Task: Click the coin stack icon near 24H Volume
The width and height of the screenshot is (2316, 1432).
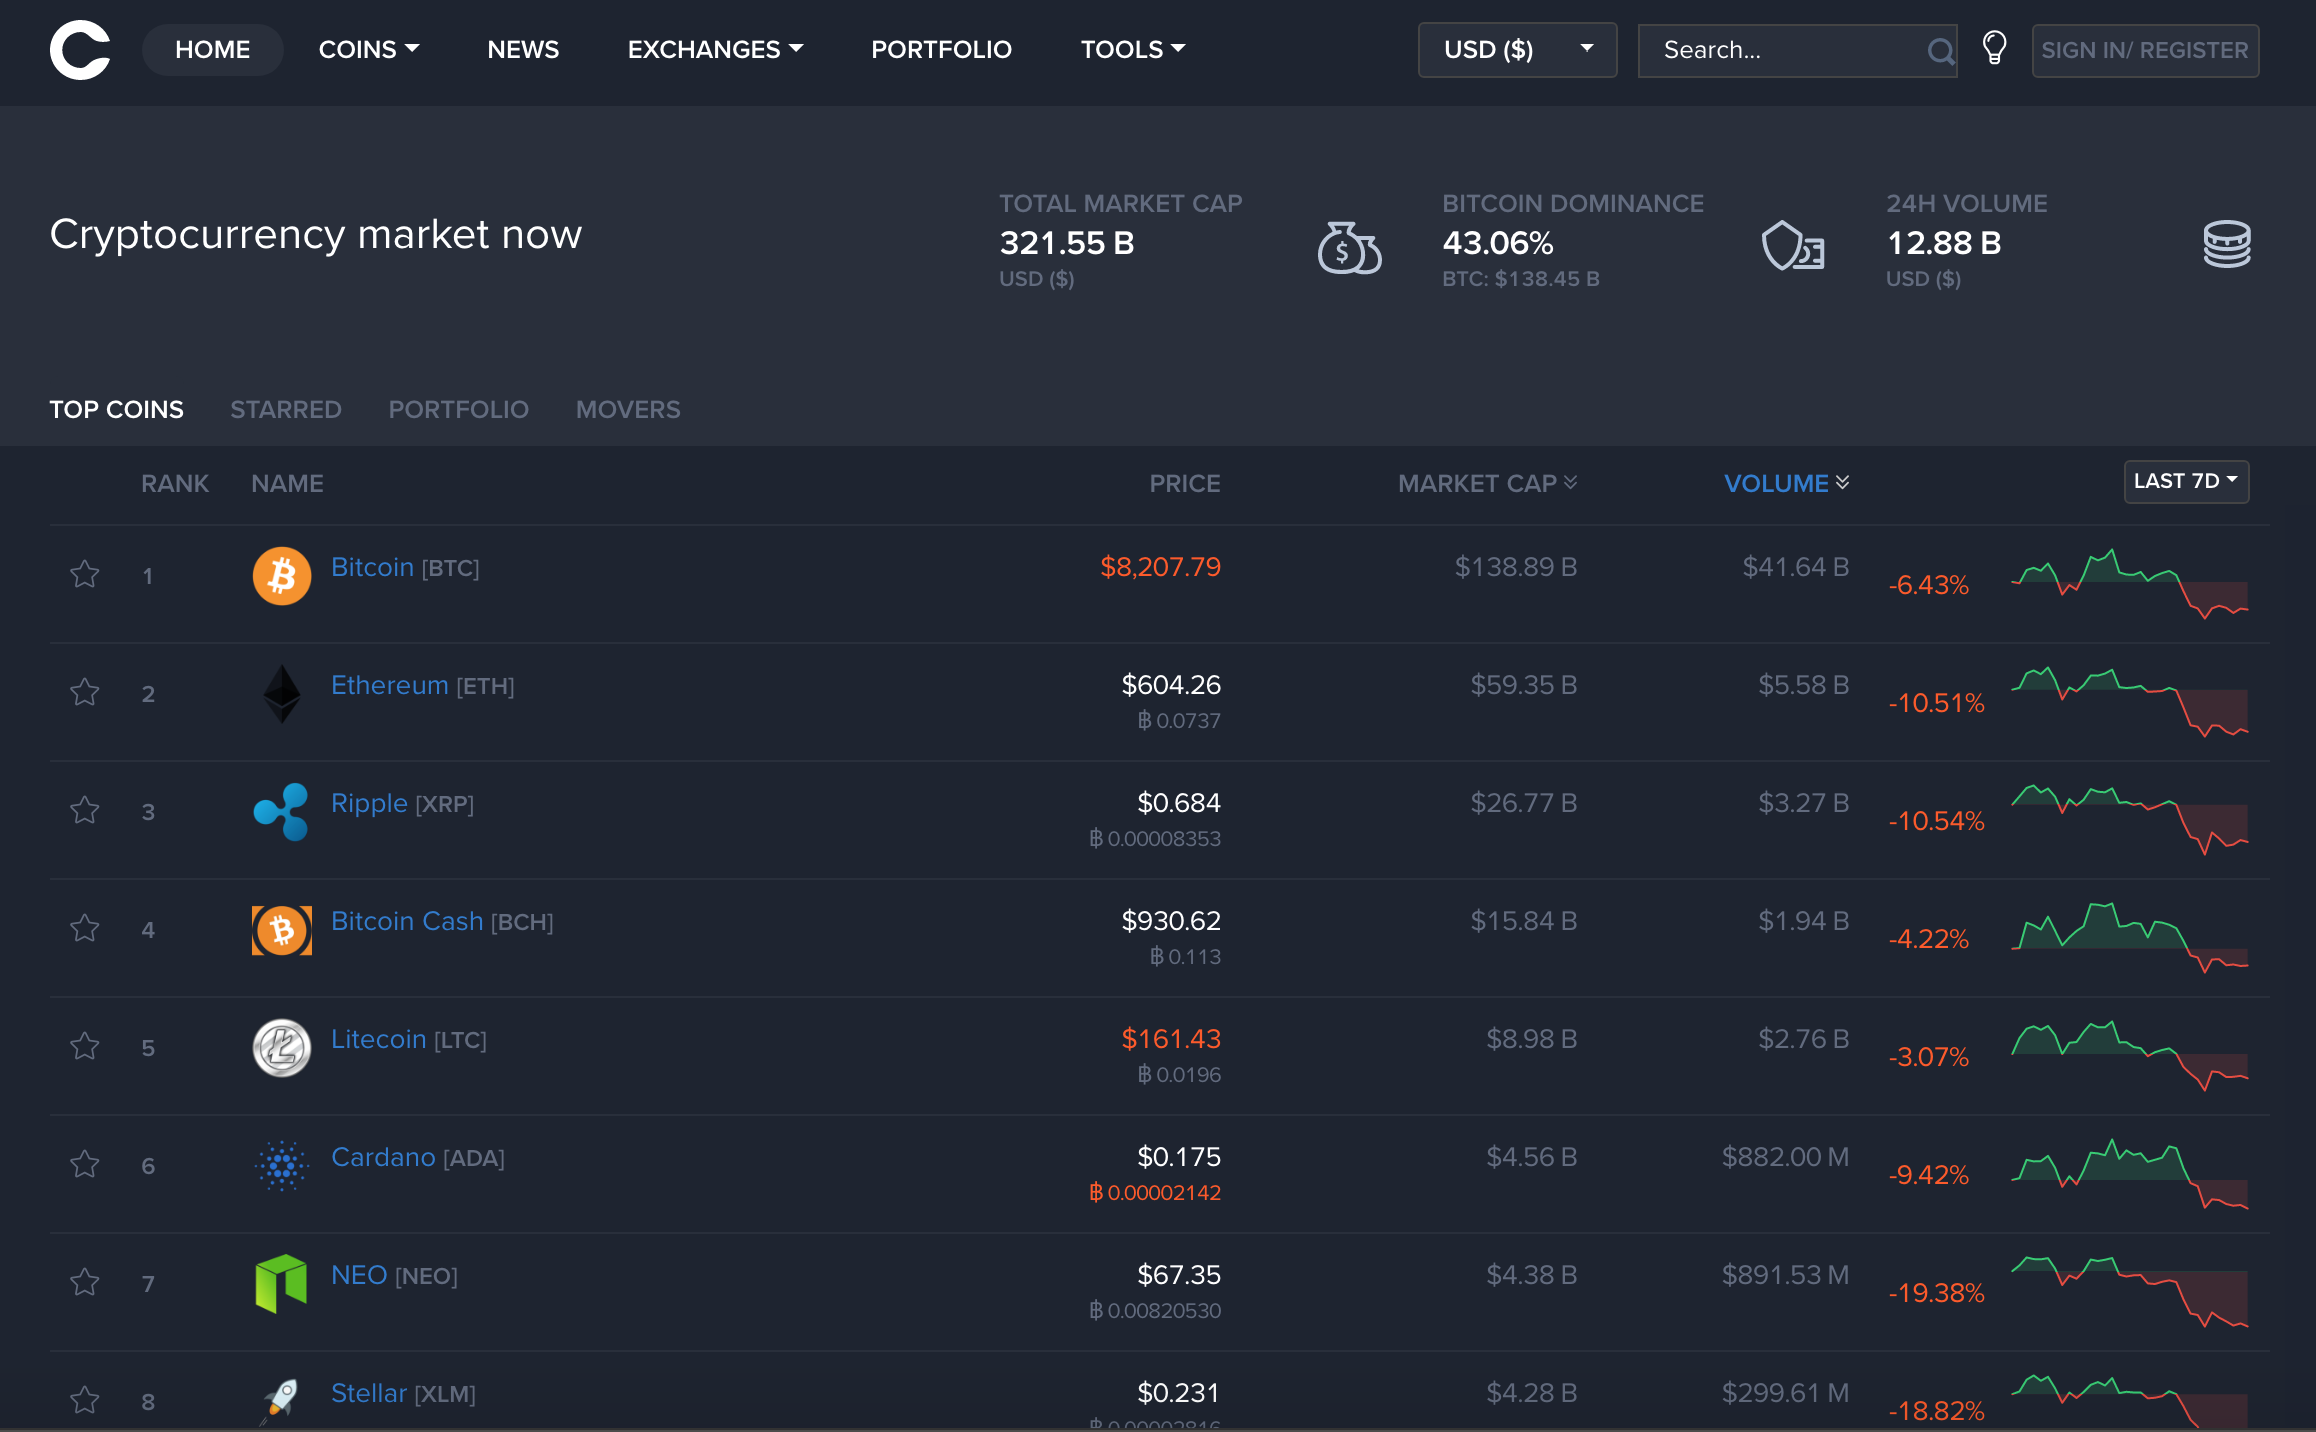Action: coord(2226,244)
